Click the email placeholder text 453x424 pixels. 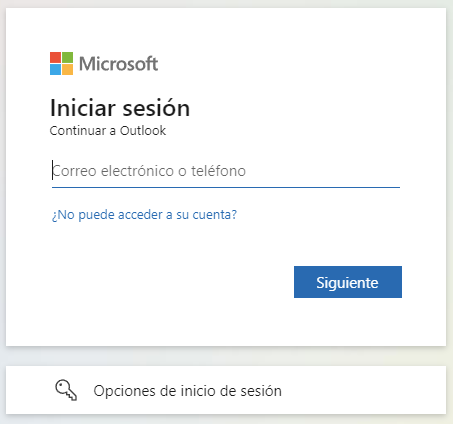pos(149,171)
